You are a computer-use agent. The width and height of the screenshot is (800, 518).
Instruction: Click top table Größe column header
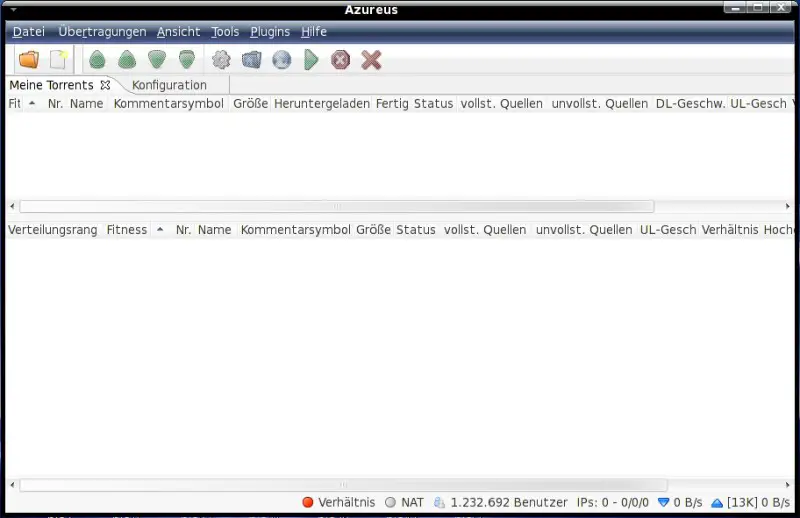(x=251, y=104)
